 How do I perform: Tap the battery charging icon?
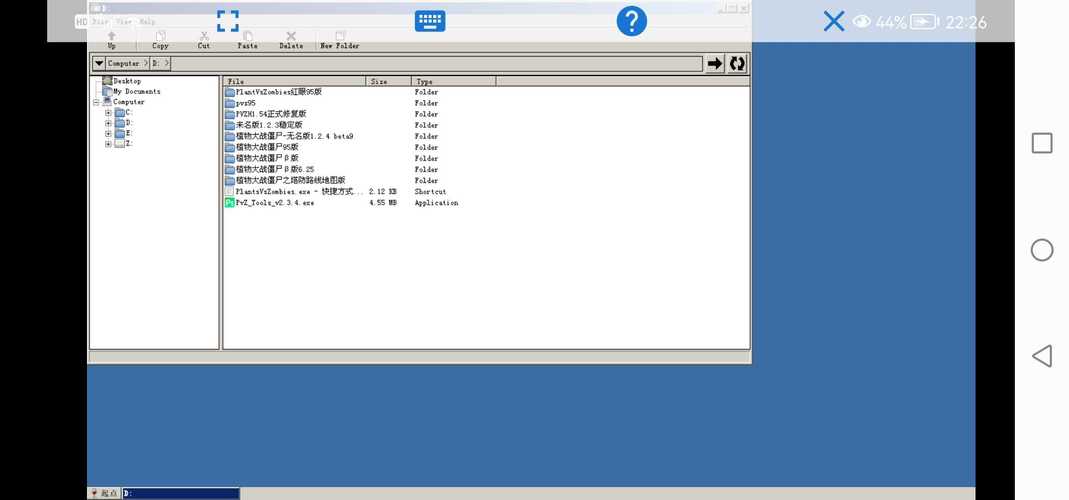coord(924,22)
